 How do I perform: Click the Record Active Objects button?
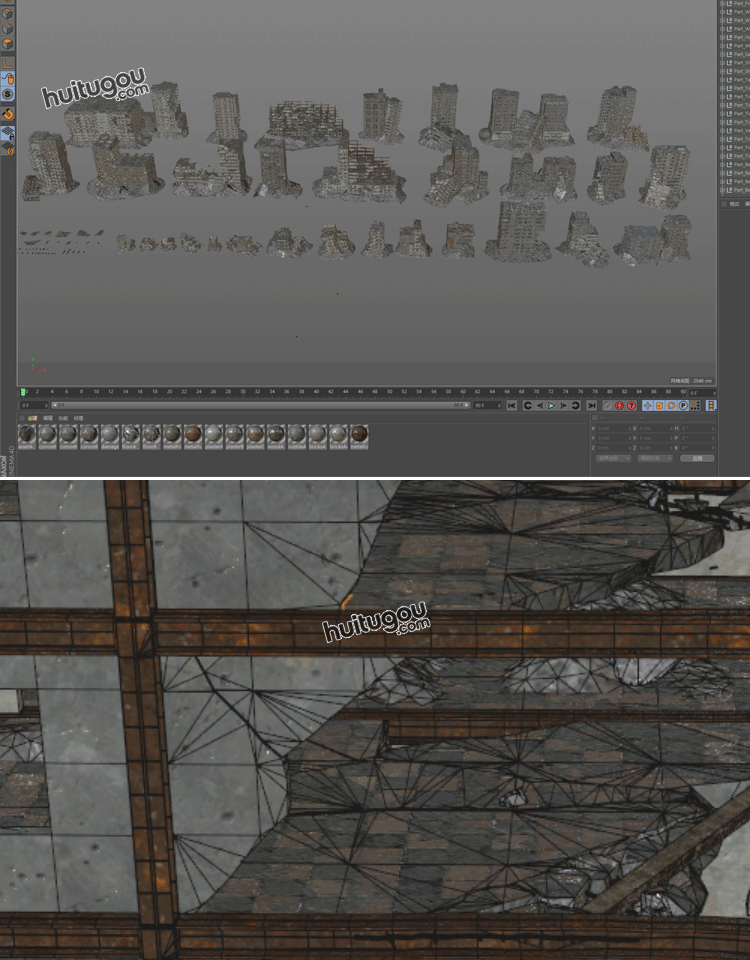[607, 405]
